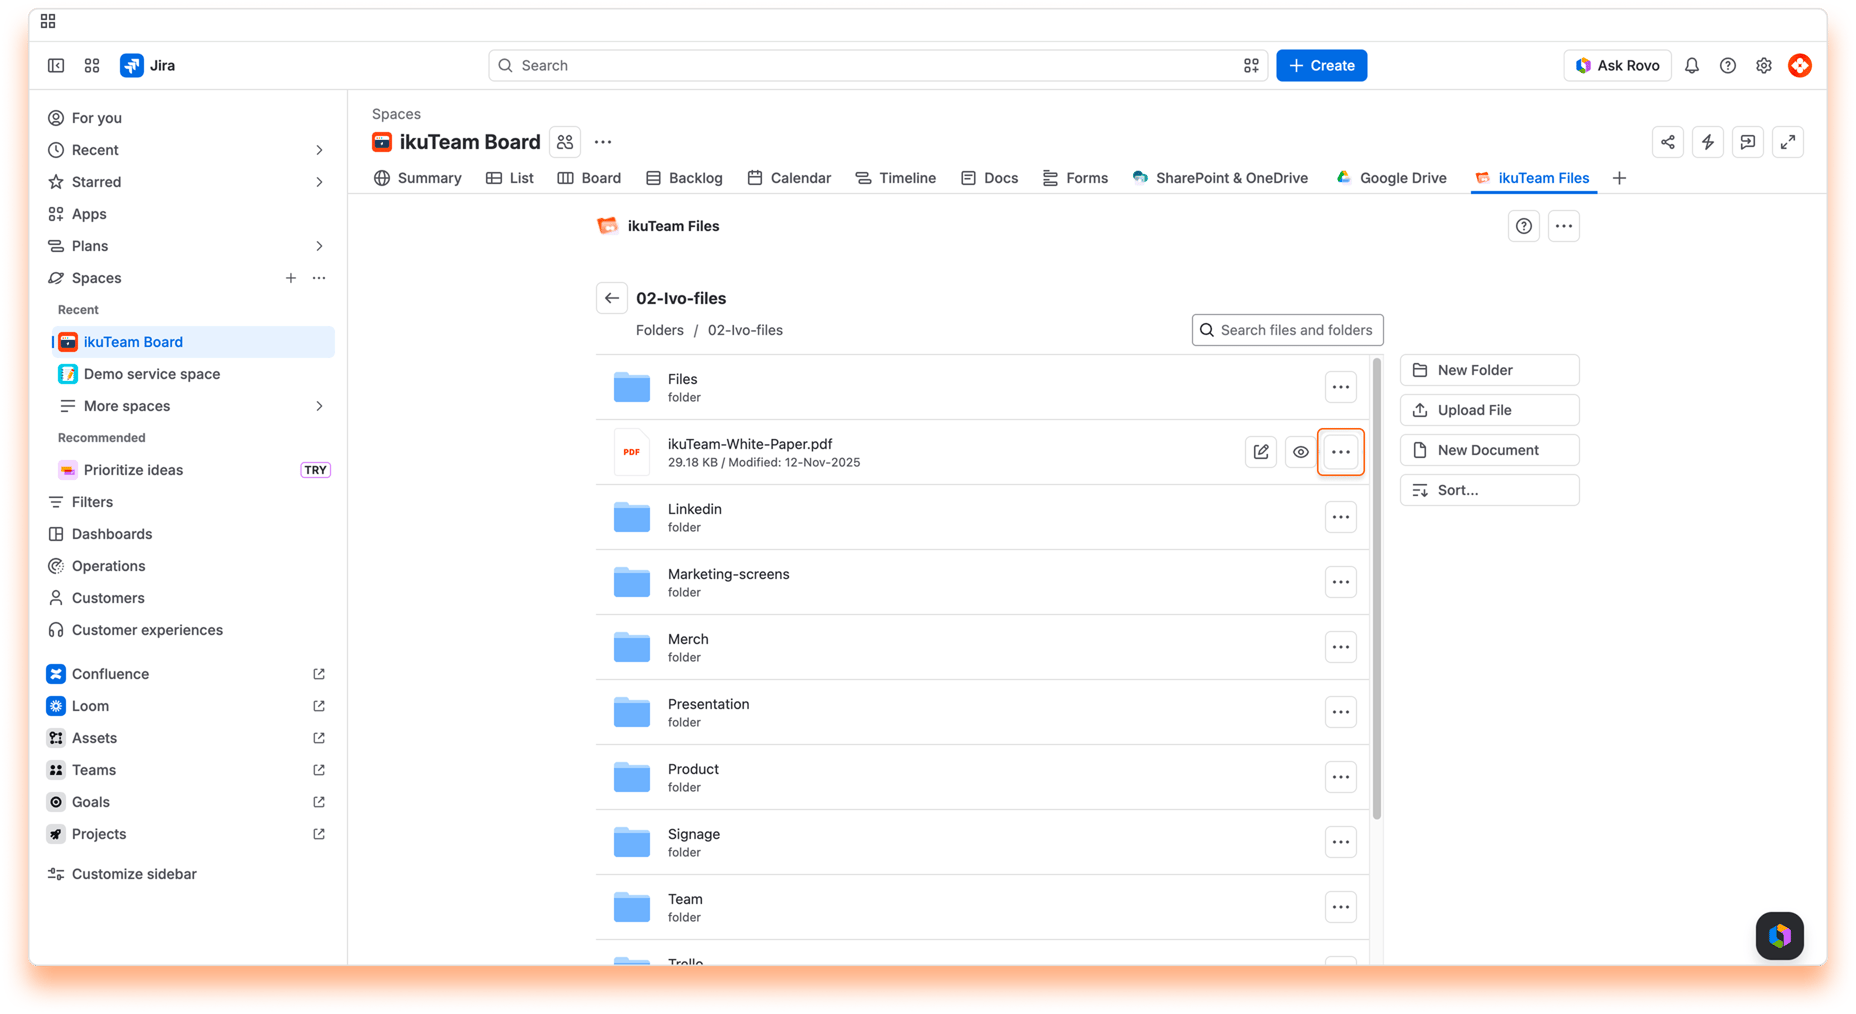1856x1014 pixels.
Task: Open more options for ikuTeam-White-Paper.pdf
Action: [1340, 452]
